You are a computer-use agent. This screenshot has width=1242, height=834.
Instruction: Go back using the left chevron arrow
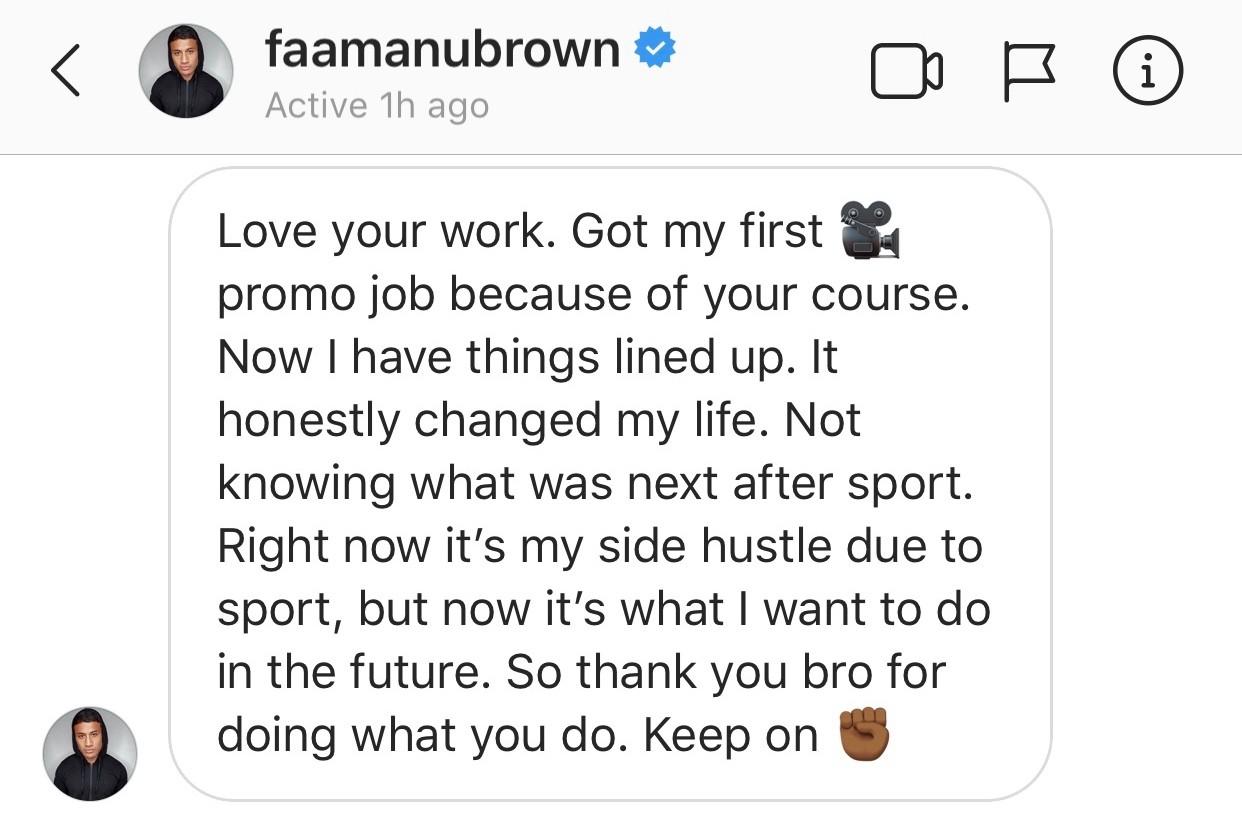(x=65, y=73)
